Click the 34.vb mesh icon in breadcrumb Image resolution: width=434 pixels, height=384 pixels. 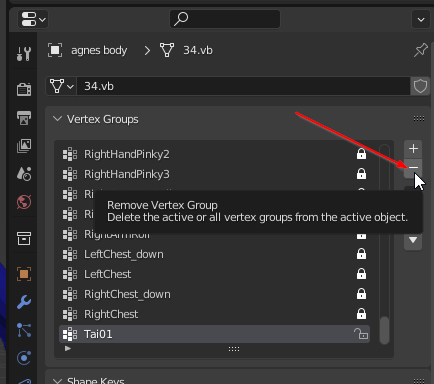click(167, 50)
